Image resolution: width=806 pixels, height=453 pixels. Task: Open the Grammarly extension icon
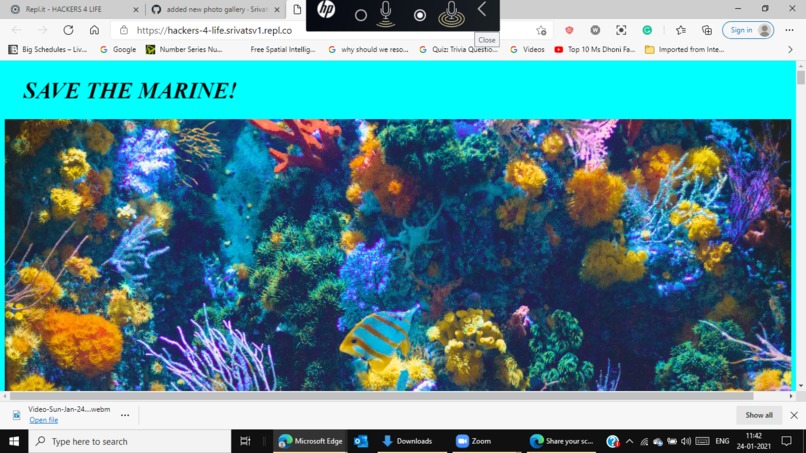[647, 30]
